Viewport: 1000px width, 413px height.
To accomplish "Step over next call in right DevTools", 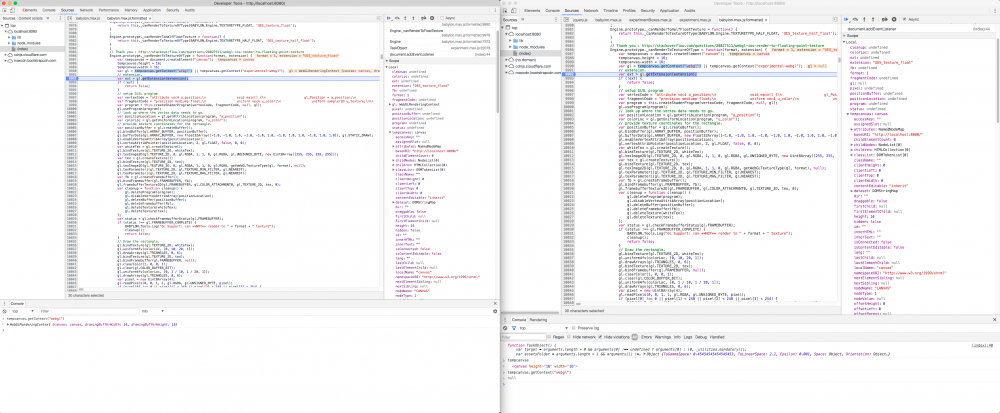I will point(855,20).
